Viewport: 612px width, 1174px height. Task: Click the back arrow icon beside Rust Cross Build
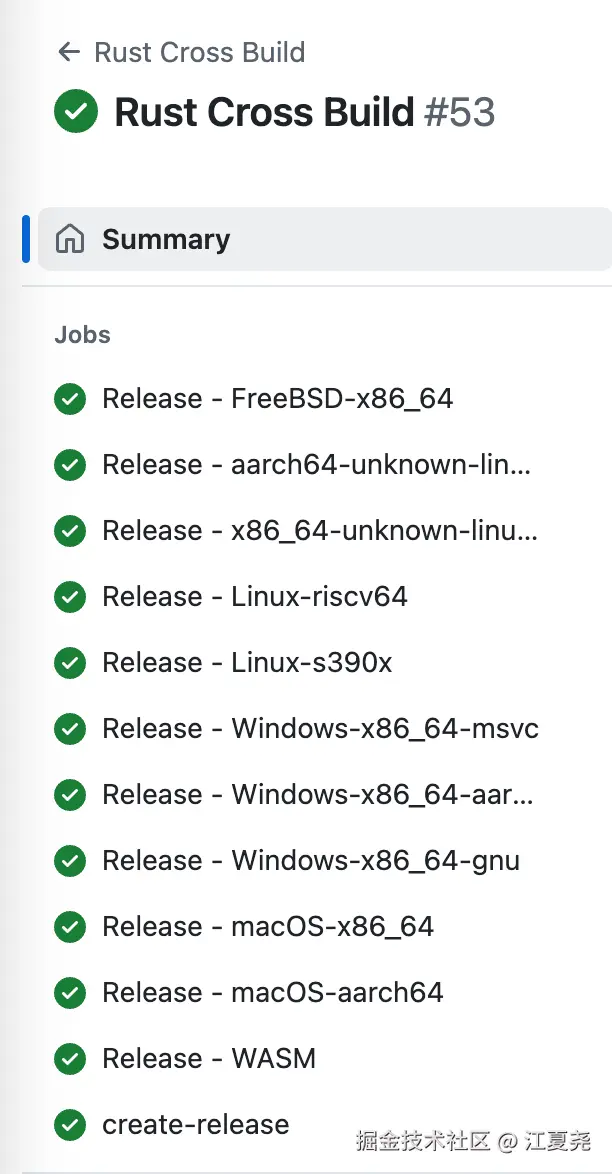point(68,52)
